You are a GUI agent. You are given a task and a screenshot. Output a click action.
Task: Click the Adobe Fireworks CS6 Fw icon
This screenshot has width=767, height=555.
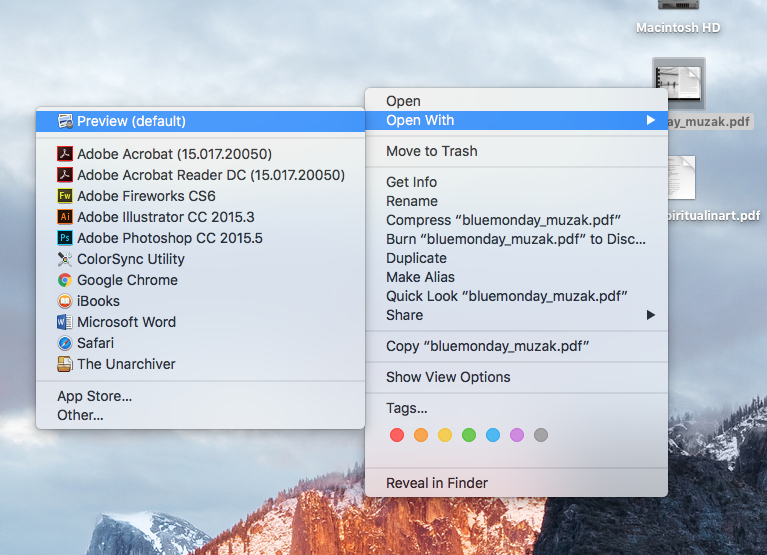tap(65, 196)
